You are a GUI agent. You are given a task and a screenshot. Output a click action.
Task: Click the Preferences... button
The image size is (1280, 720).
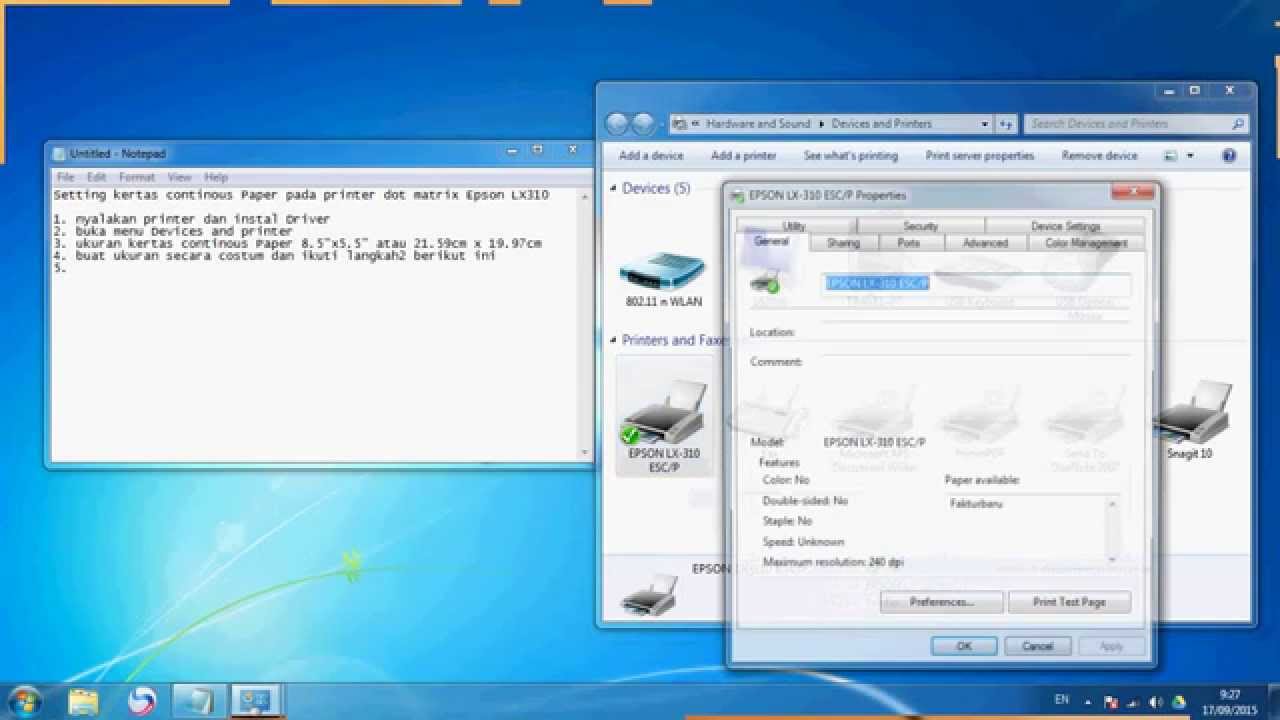(941, 602)
